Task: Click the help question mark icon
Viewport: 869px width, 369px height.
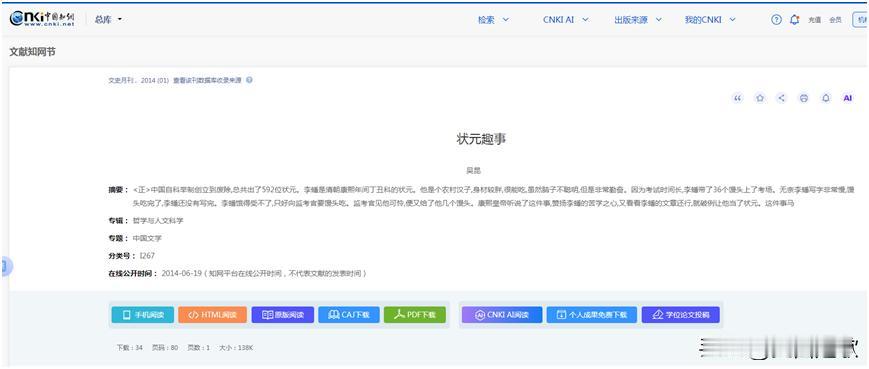Action: [776, 20]
